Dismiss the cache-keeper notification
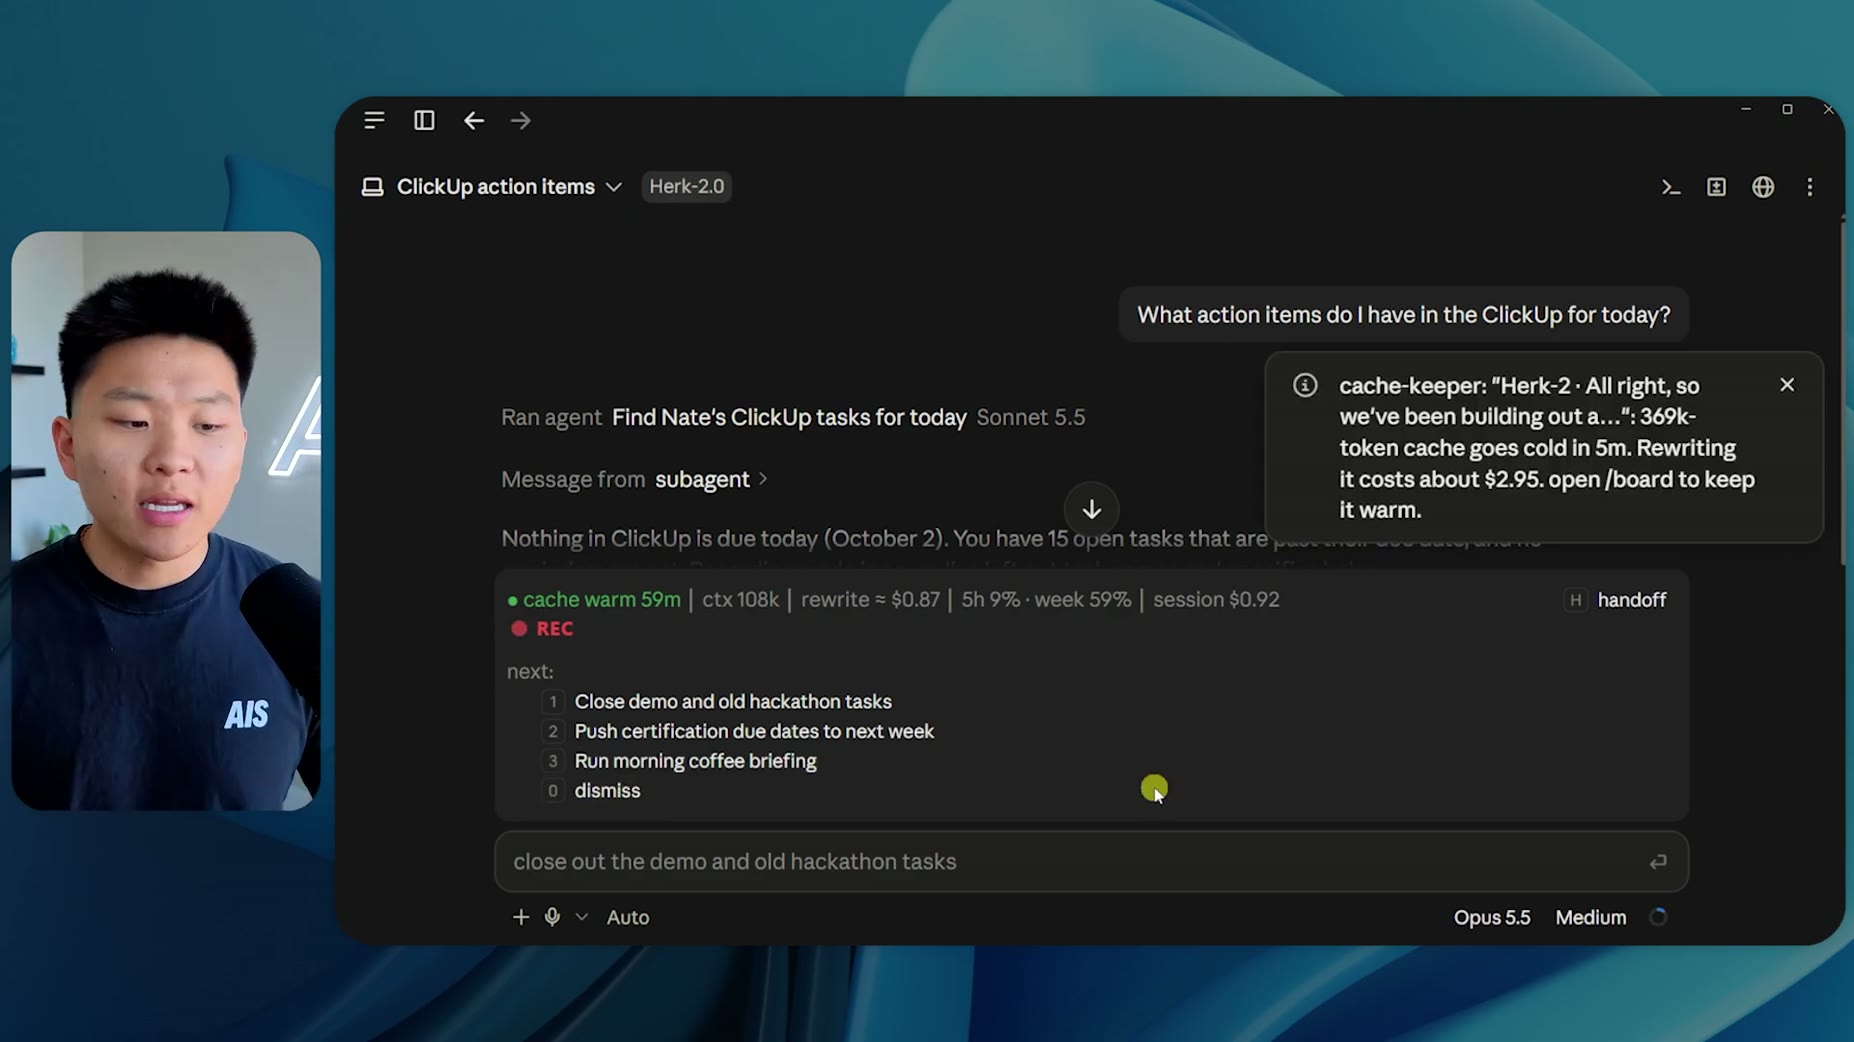Viewport: 1854px width, 1042px height. (x=1787, y=385)
